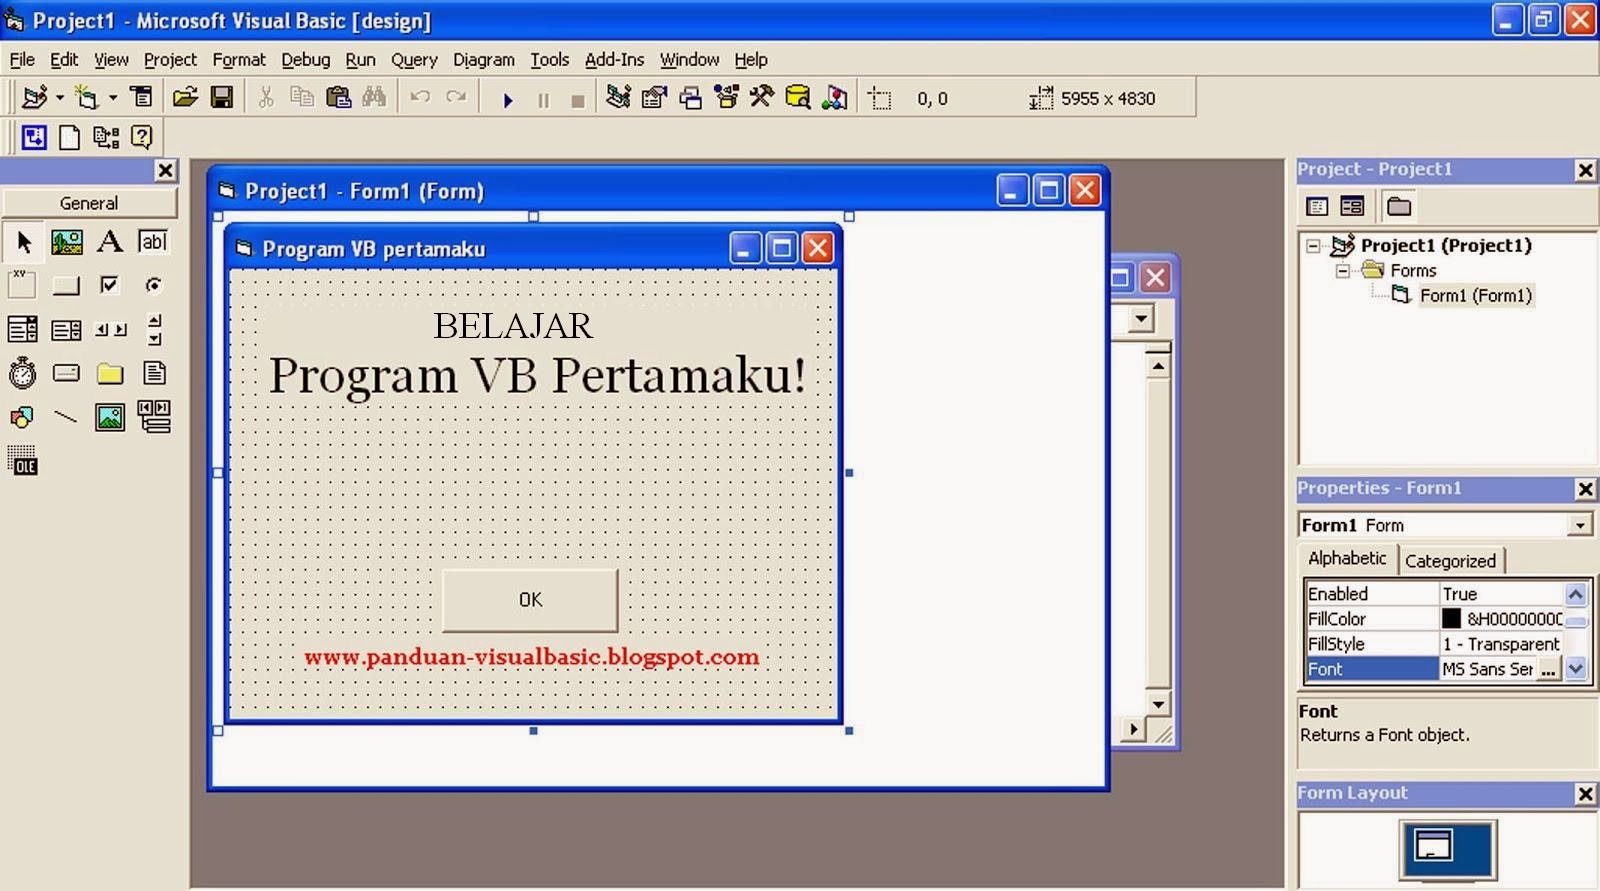Image resolution: width=1600 pixels, height=891 pixels.
Task: Select the CheckBox control in the toolbox
Action: (x=110, y=285)
